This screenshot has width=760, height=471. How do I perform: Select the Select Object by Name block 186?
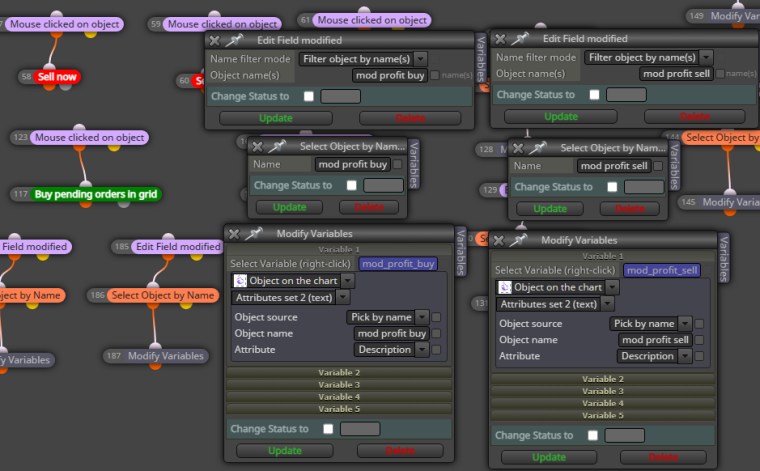click(x=162, y=295)
